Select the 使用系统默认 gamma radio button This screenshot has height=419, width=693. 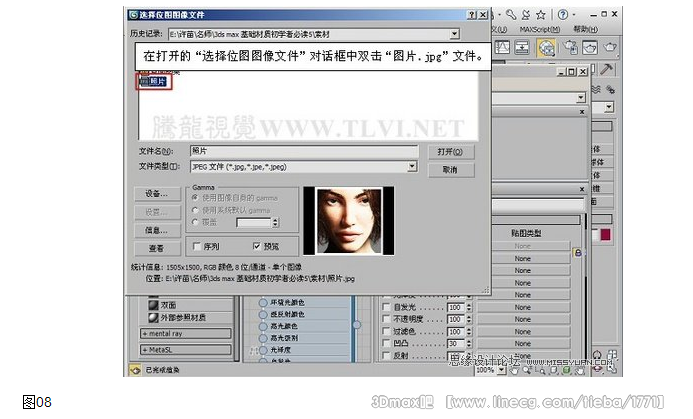click(195, 210)
